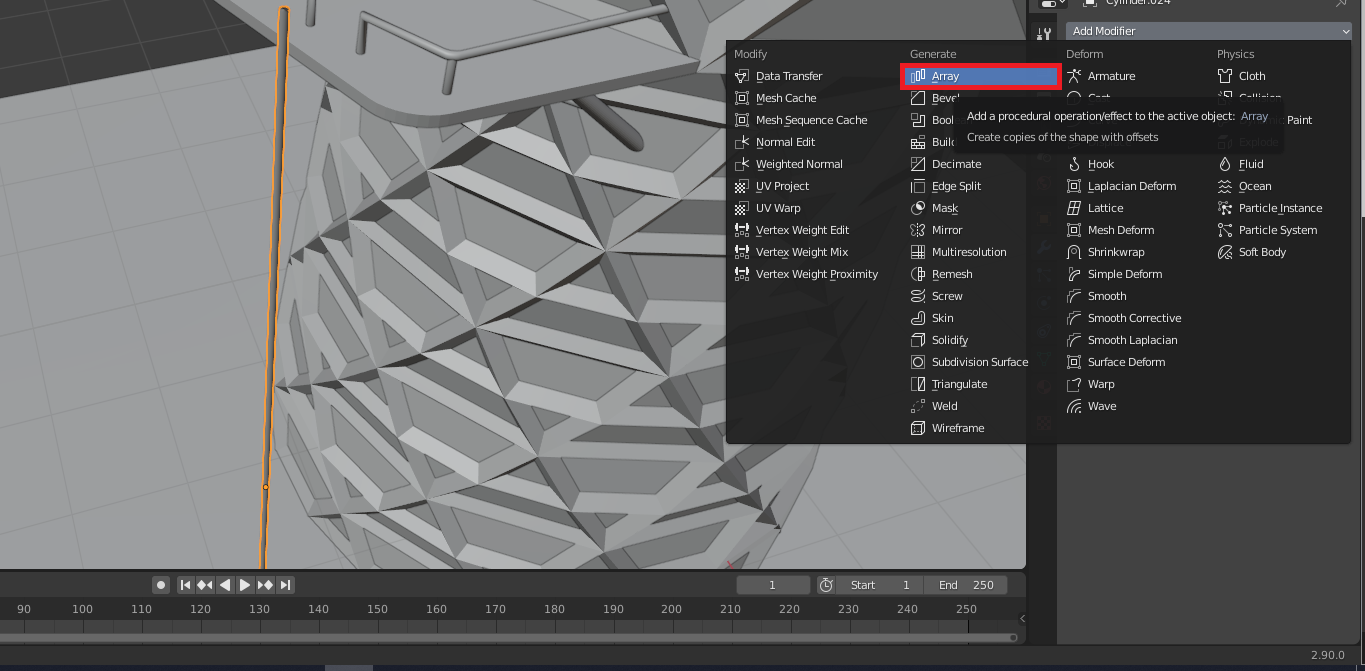
Task: Add Ocean physics modifier
Action: [1255, 186]
